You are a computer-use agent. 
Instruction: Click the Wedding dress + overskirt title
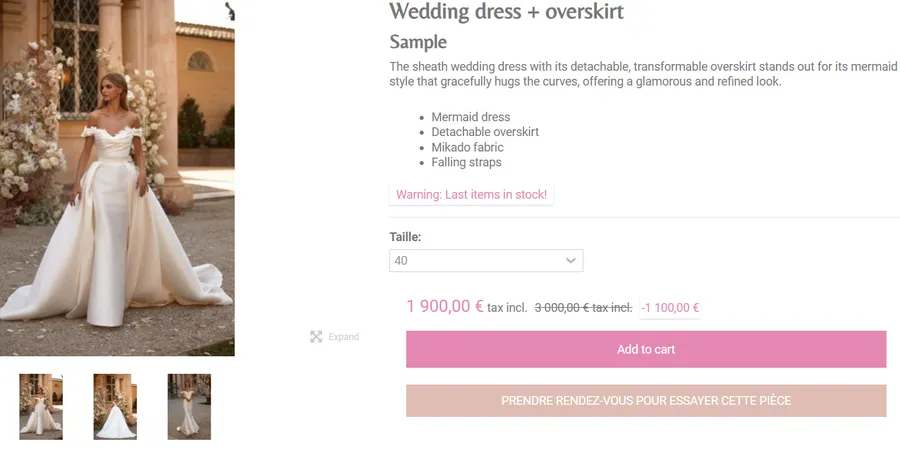coord(506,12)
